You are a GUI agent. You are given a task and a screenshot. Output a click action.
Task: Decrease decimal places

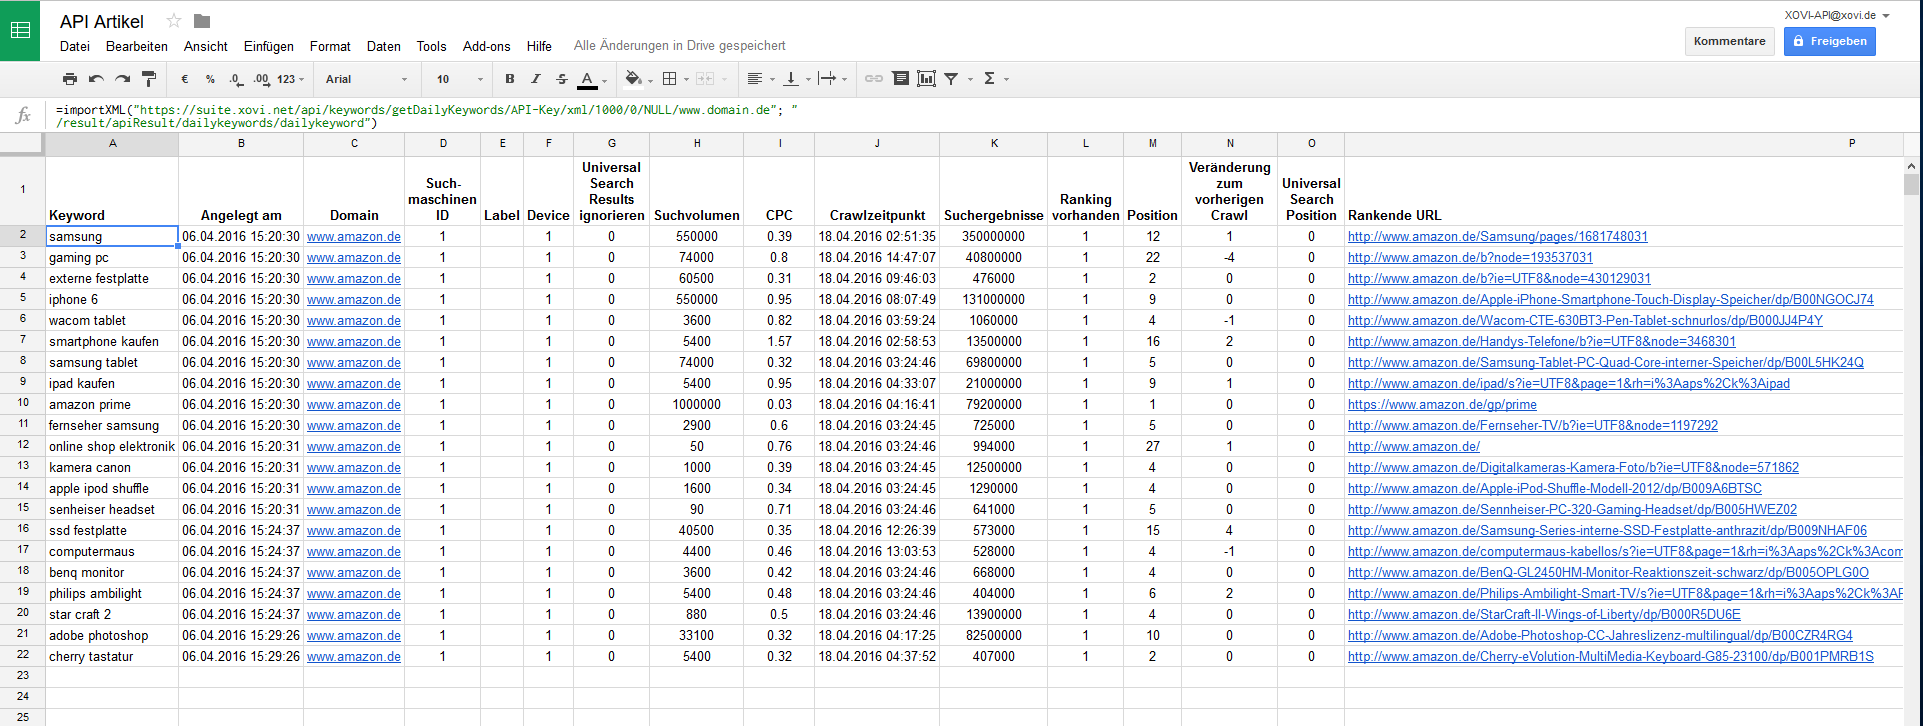(236, 79)
